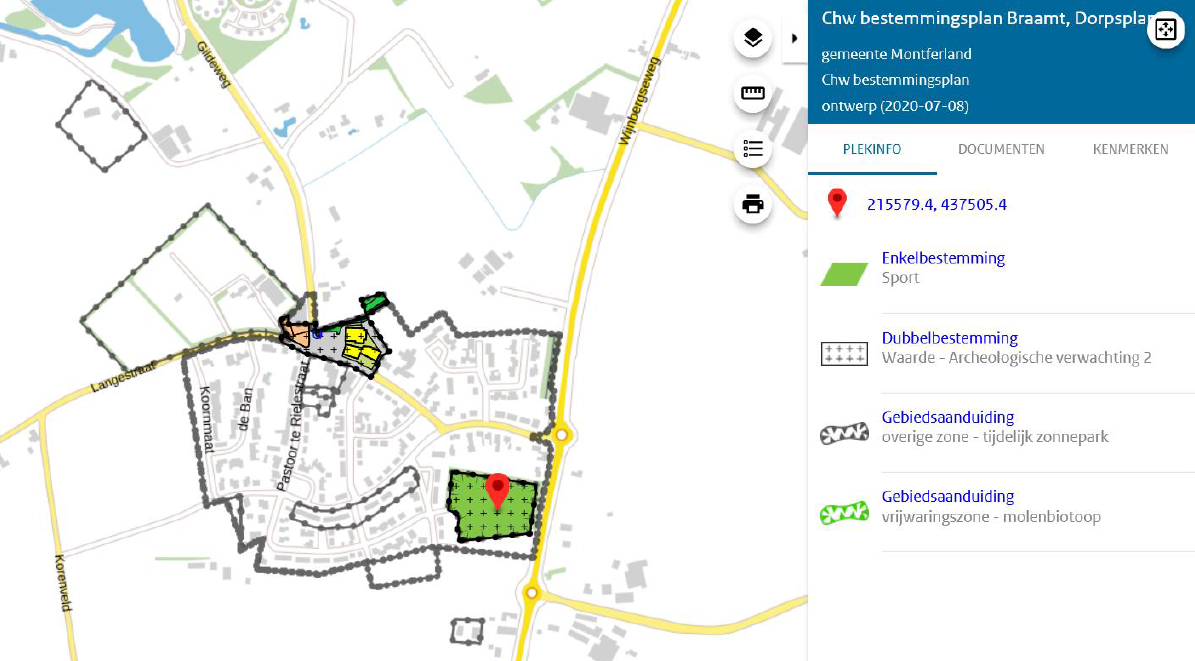1195x661 pixels.
Task: Open Gebiedsaanduiding link for tijdelijk zonnepark
Action: (948, 417)
